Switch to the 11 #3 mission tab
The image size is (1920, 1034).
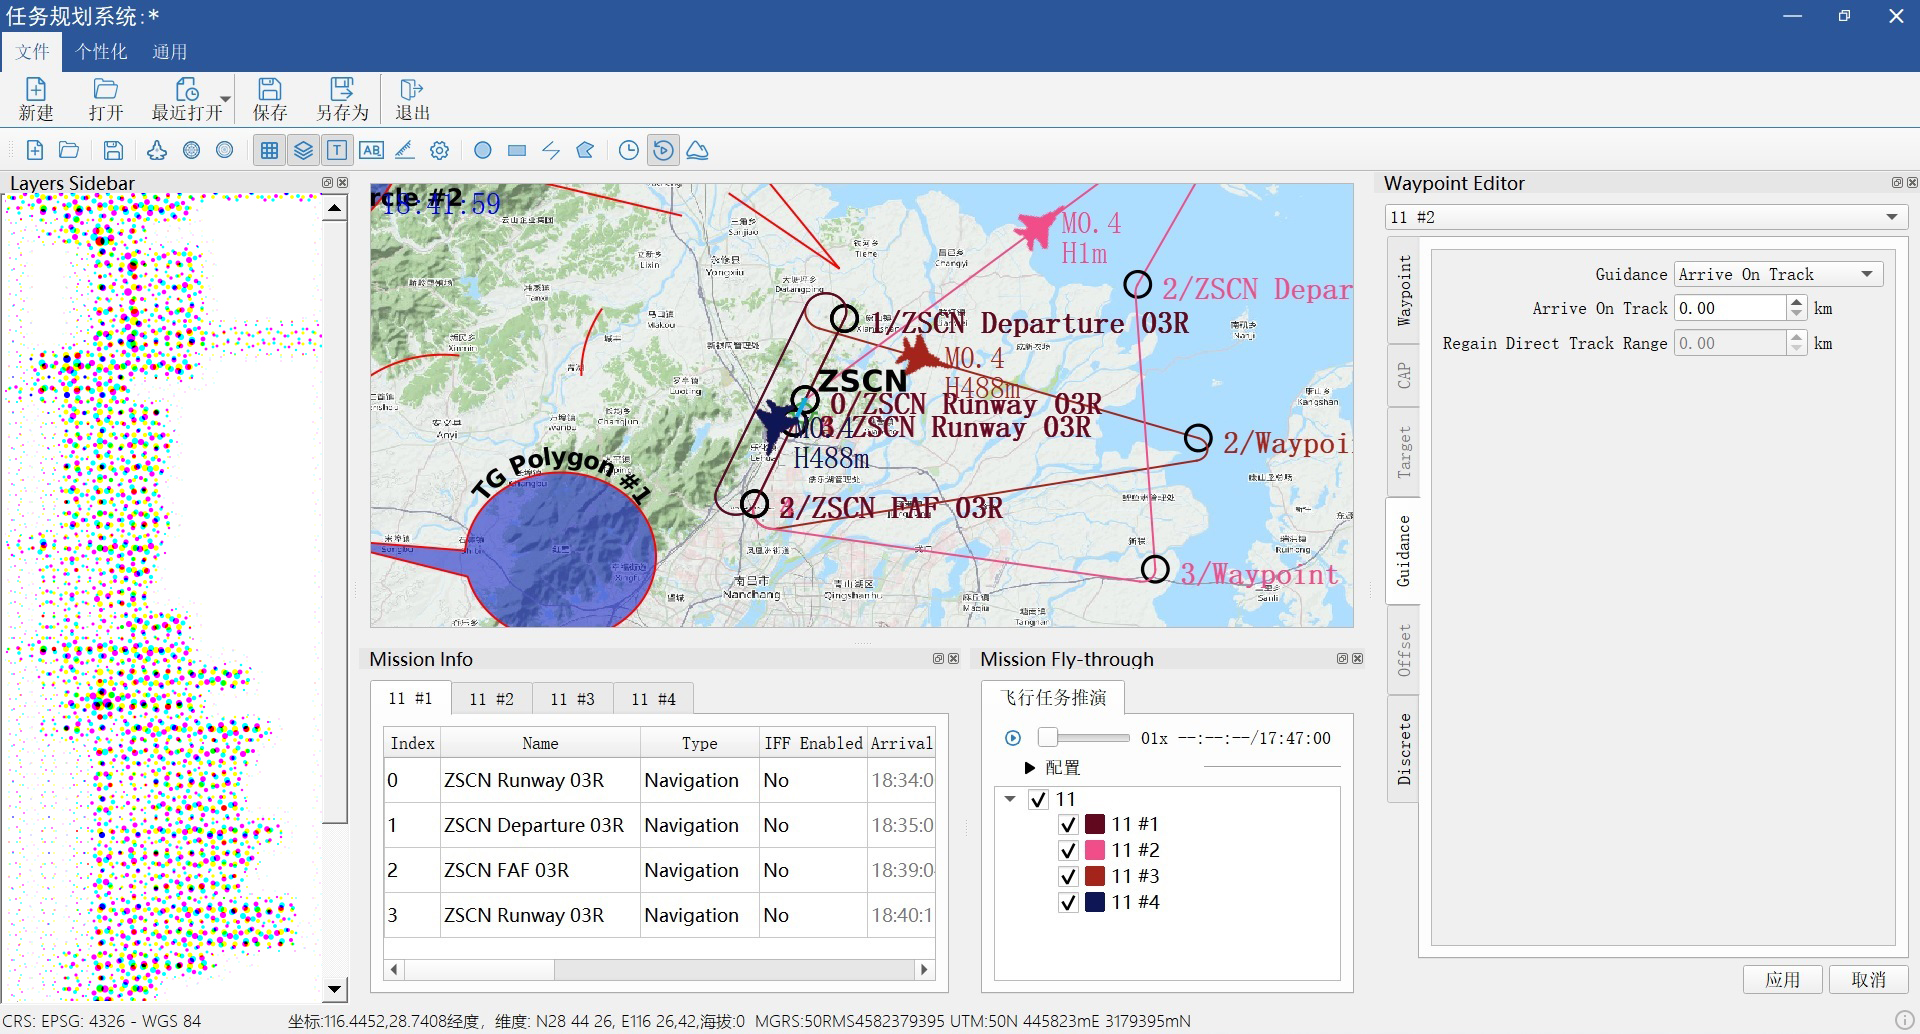[572, 699]
